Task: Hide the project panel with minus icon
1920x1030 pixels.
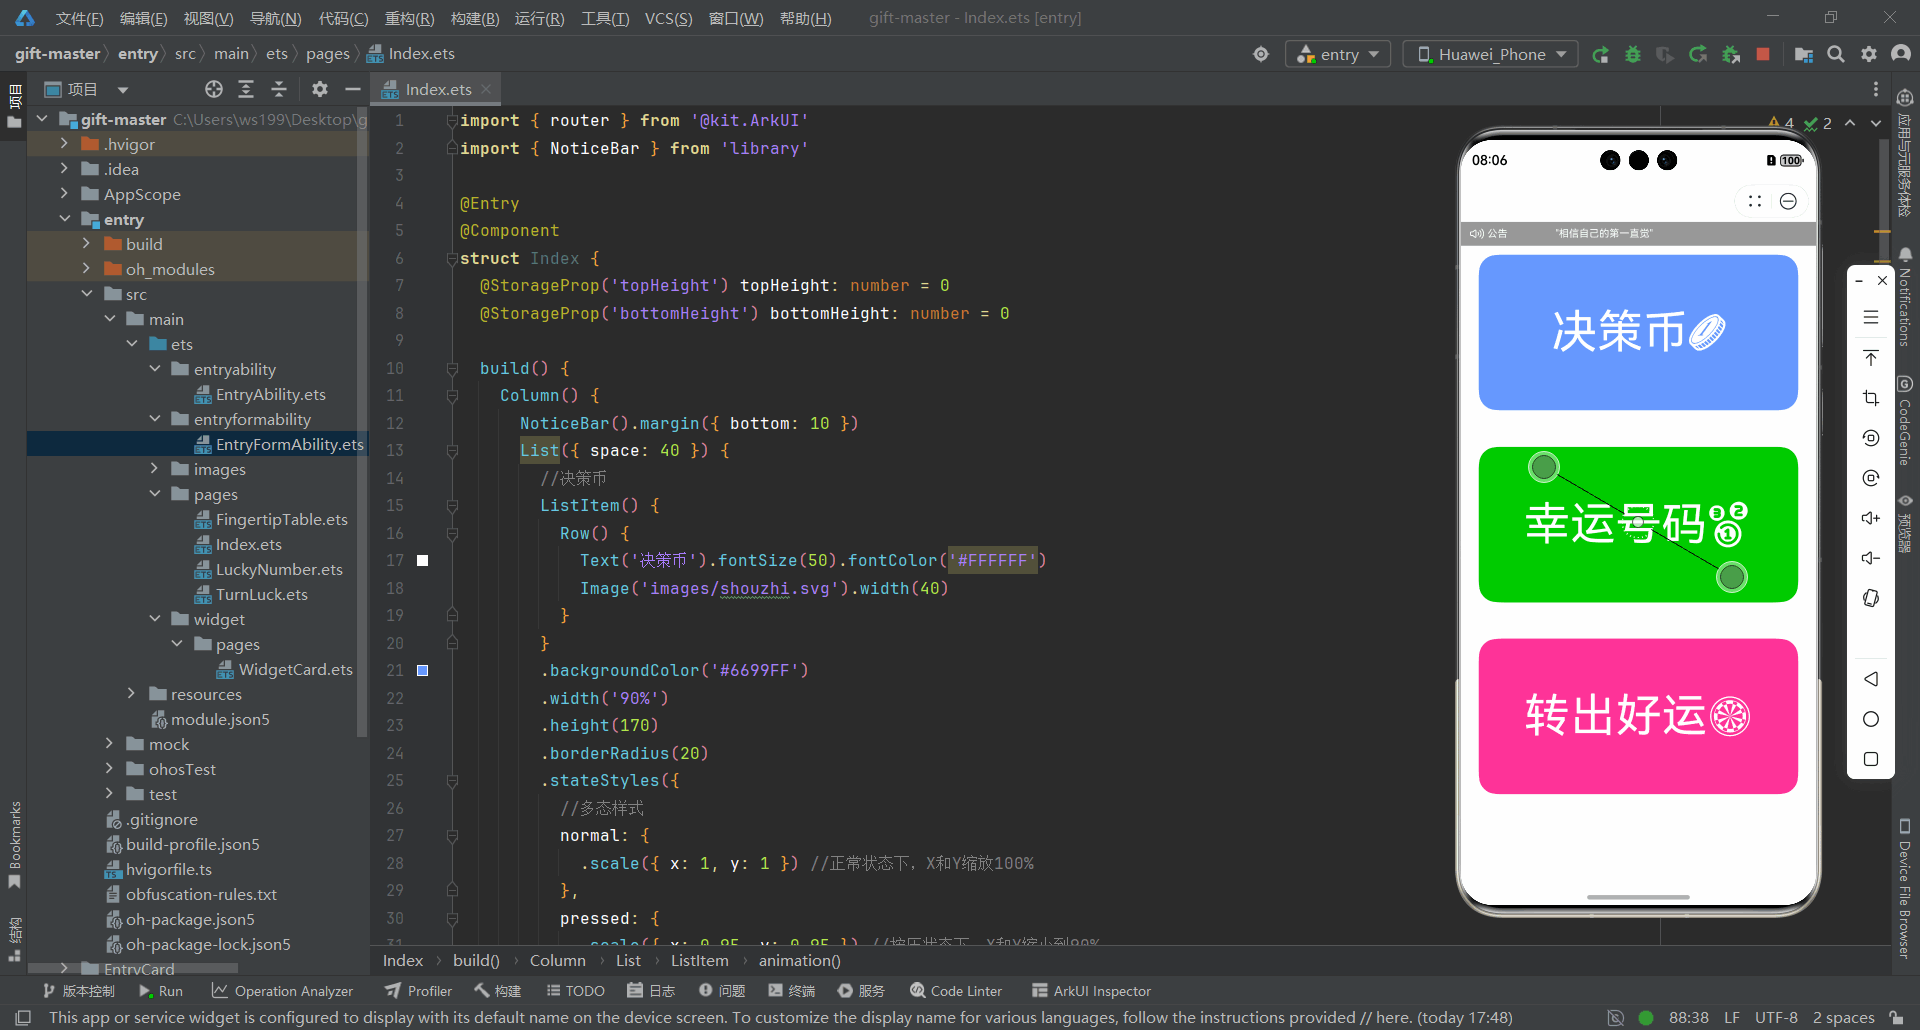Action: pyautogui.click(x=352, y=90)
